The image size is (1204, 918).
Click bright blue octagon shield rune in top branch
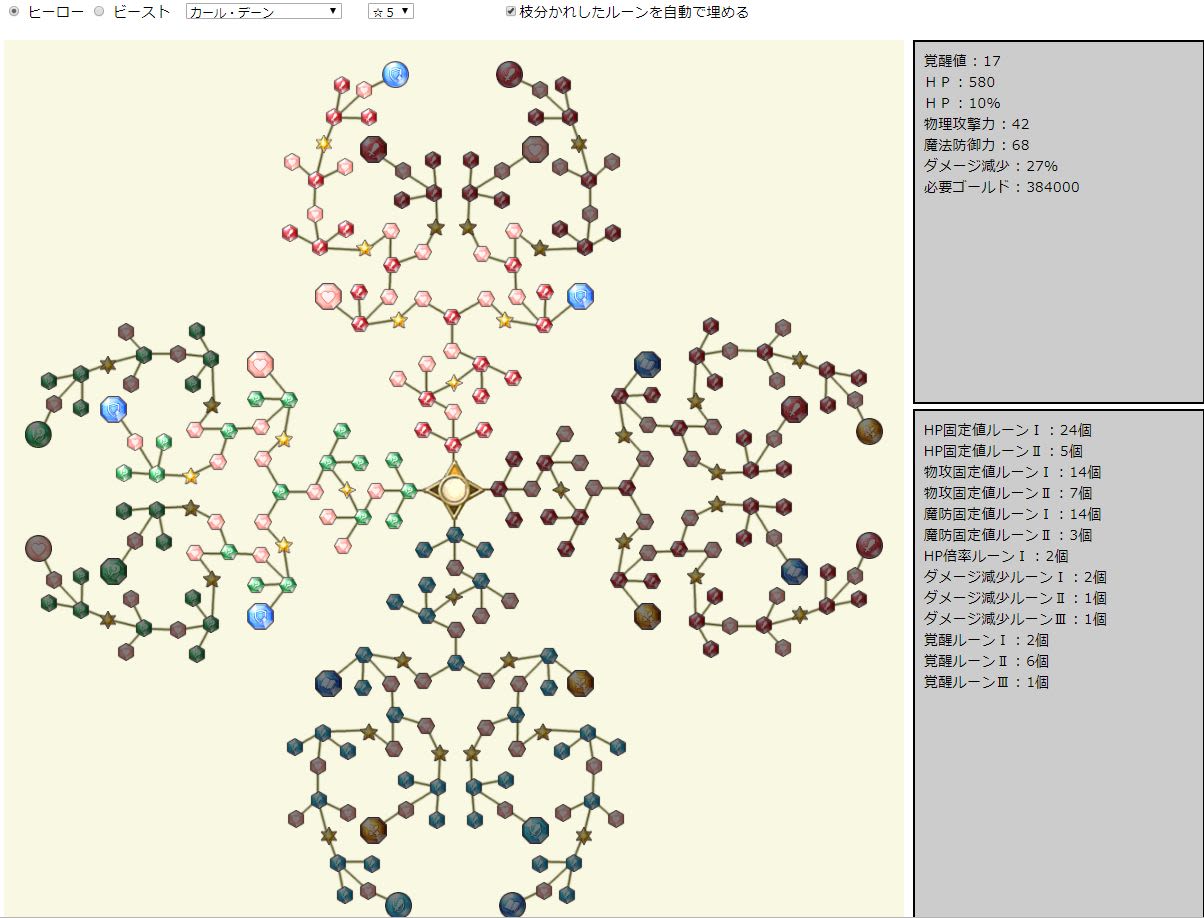pyautogui.click(x=581, y=296)
